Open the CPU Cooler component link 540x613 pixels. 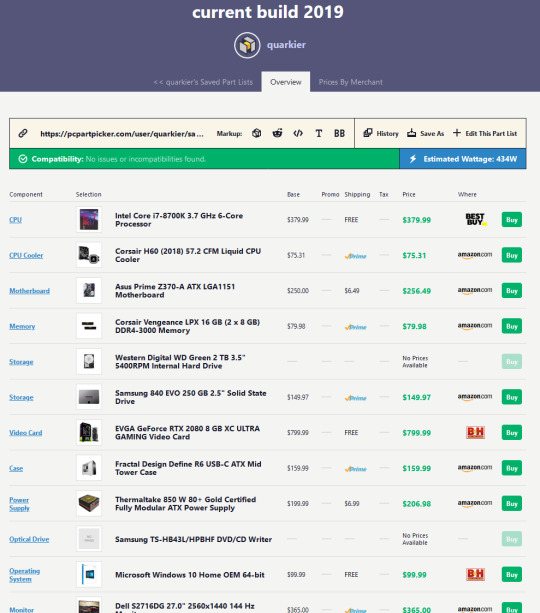[26, 255]
